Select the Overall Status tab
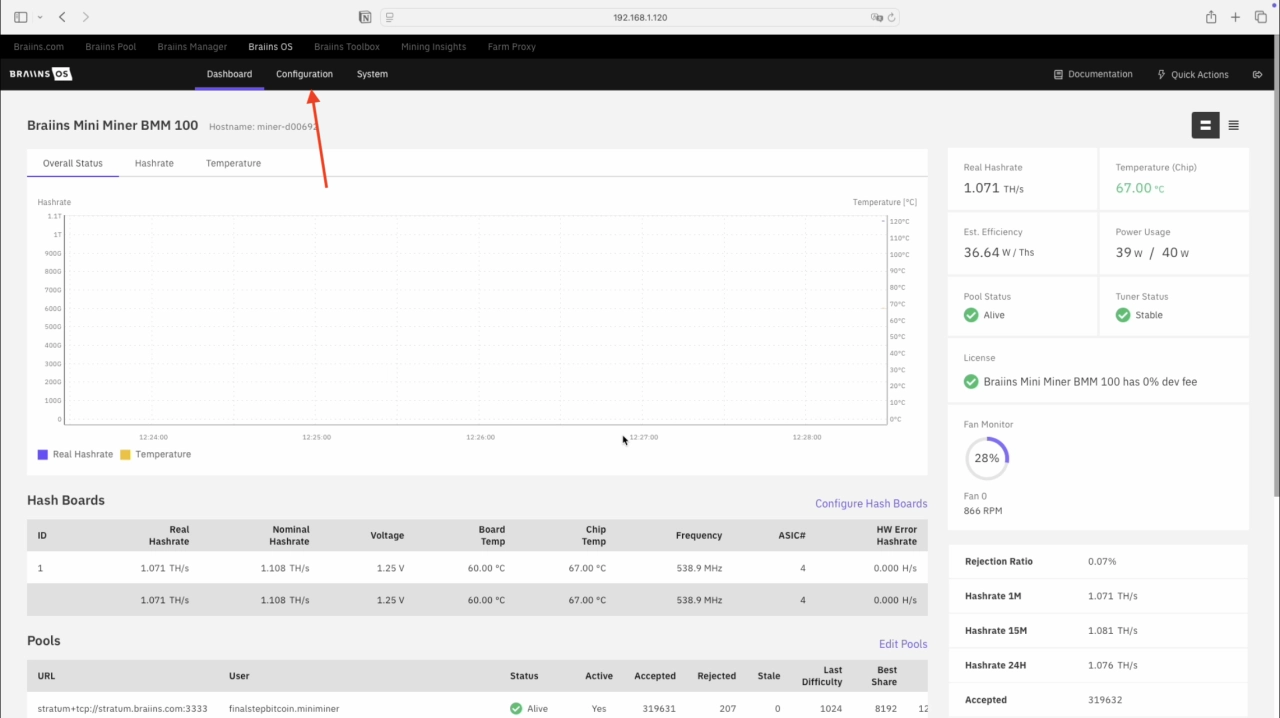 (x=73, y=163)
